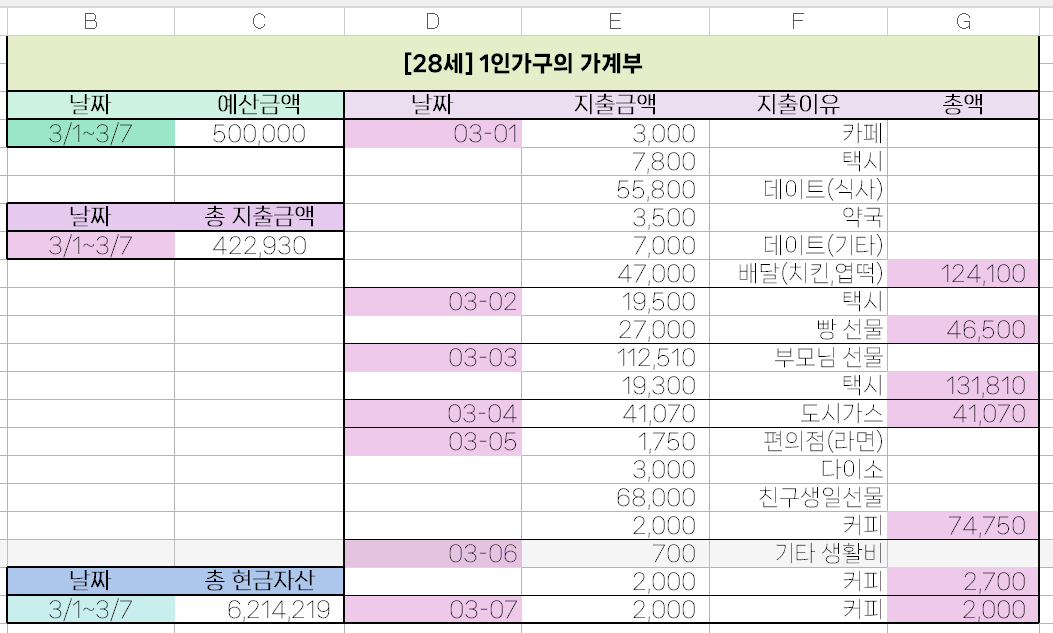Viewport: 1053px width, 633px height.
Task: Select the amount 7,800 cell
Action: pyautogui.click(x=615, y=161)
